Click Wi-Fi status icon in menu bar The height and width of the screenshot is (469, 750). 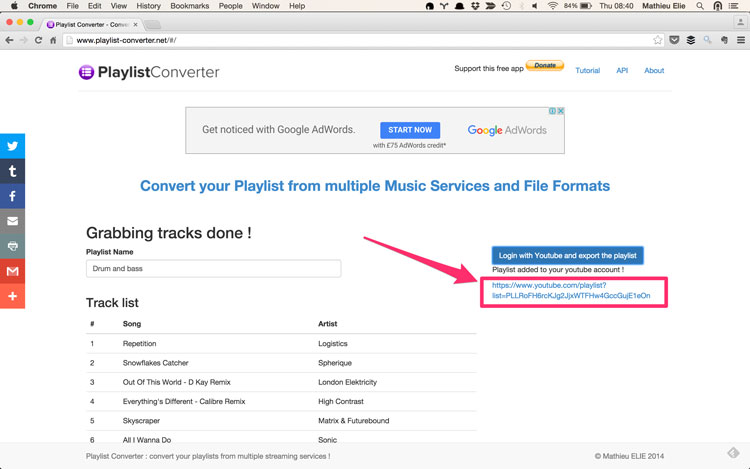[552, 6]
